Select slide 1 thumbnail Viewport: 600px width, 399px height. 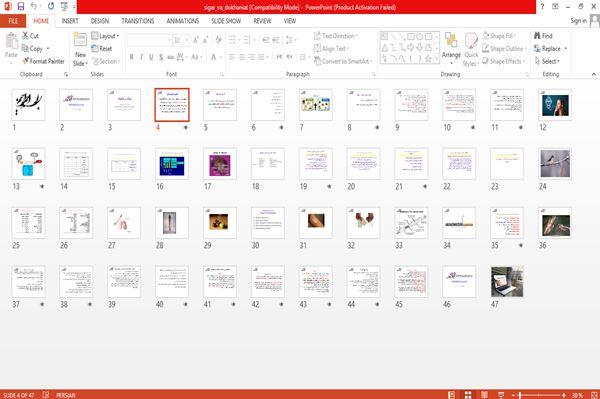pyautogui.click(x=28, y=105)
